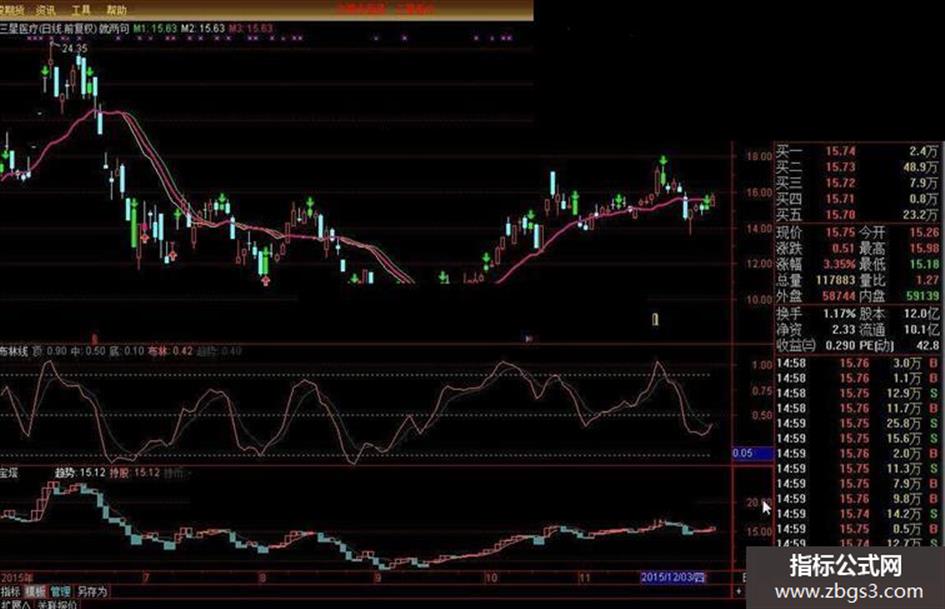The image size is (945, 609).
Task: Click the M3: 15.63 moving average label
Action: [x=251, y=28]
